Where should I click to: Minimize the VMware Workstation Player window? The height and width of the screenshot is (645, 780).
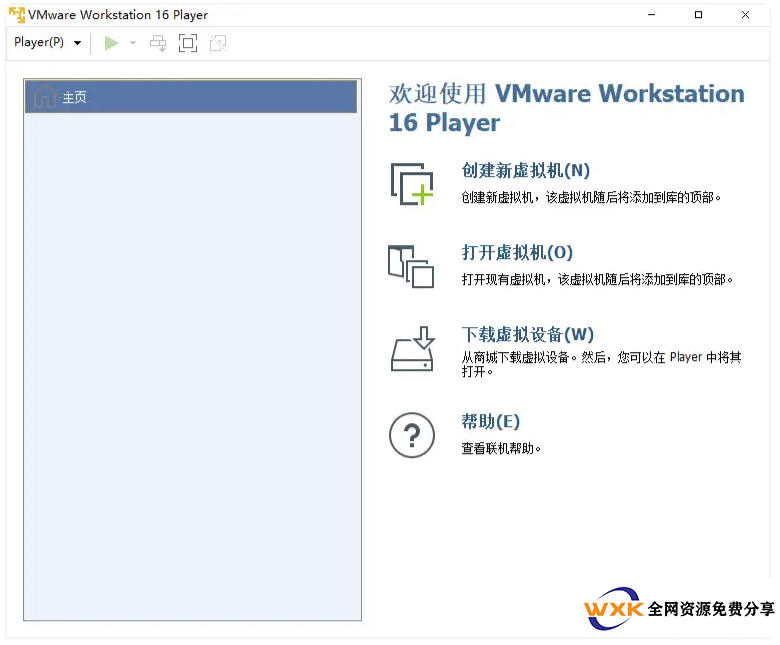pos(651,15)
